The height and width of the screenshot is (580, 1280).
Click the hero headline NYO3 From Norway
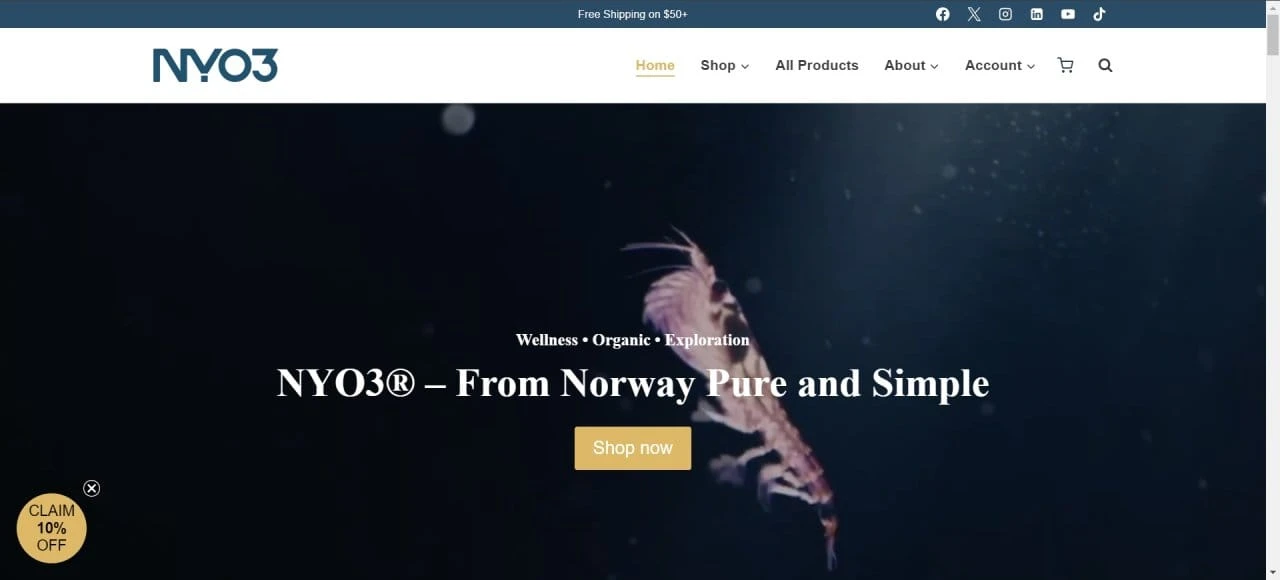[x=633, y=384]
